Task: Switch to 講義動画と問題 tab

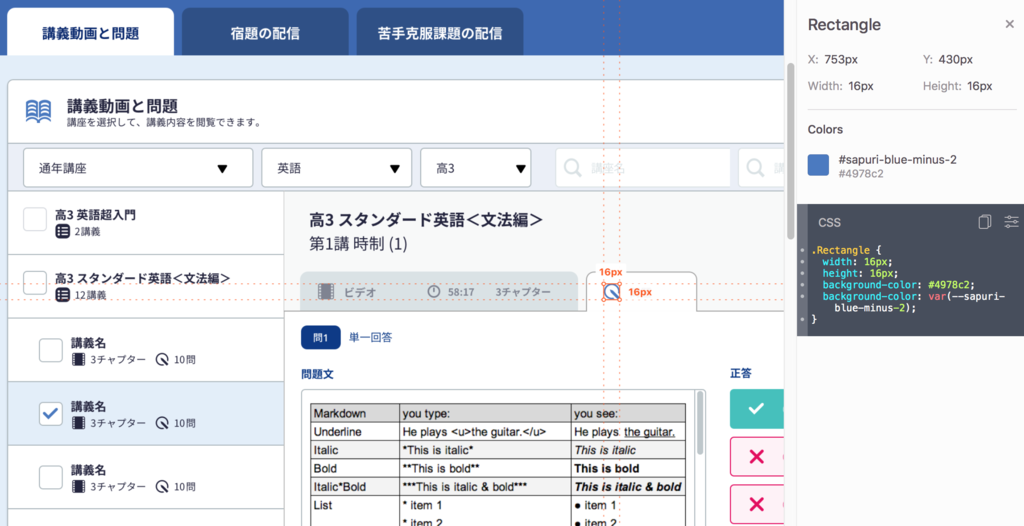Action: pyautogui.click(x=90, y=33)
